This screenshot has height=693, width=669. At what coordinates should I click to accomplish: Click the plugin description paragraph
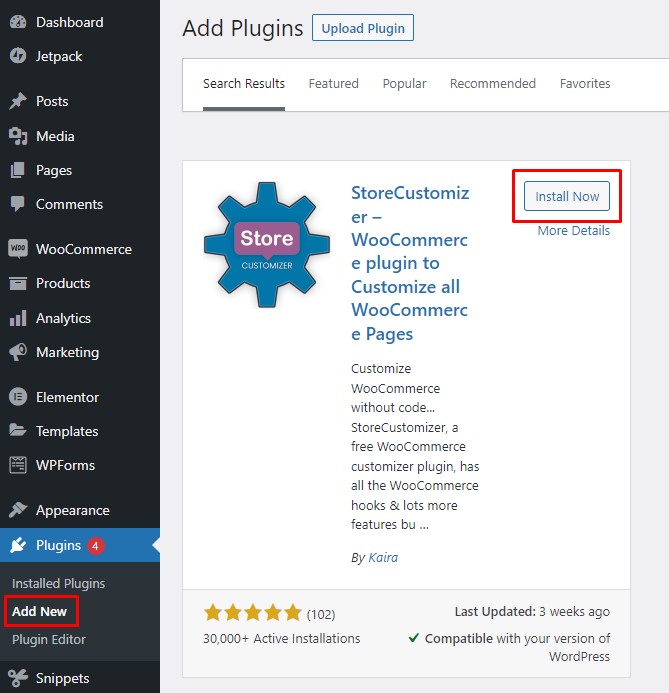point(415,447)
